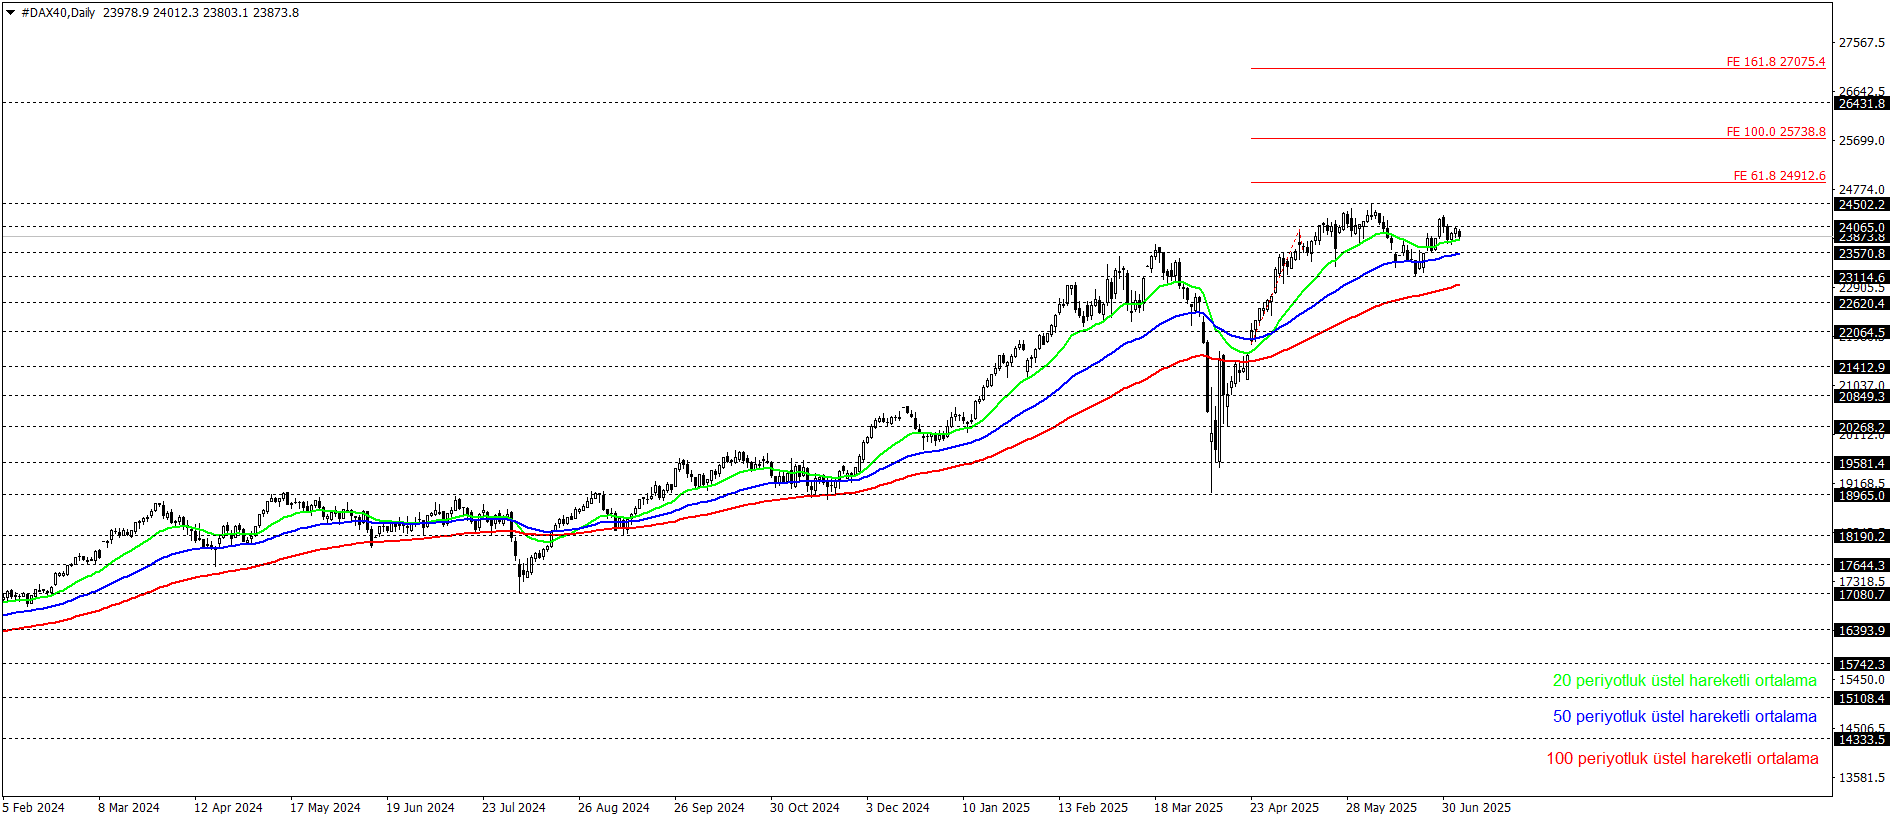The height and width of the screenshot is (820, 1896).
Task: Click the 18965.0 price level tag
Action: coord(1862,496)
